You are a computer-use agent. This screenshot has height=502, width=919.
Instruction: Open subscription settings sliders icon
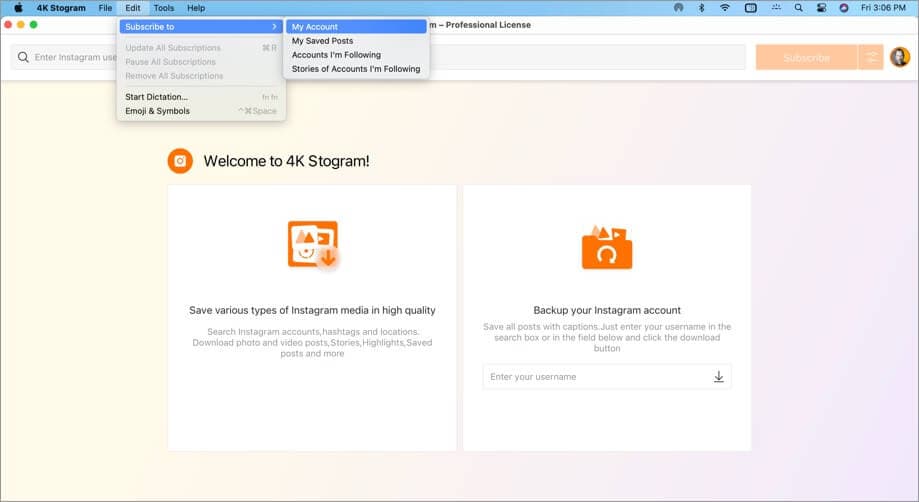pos(872,57)
